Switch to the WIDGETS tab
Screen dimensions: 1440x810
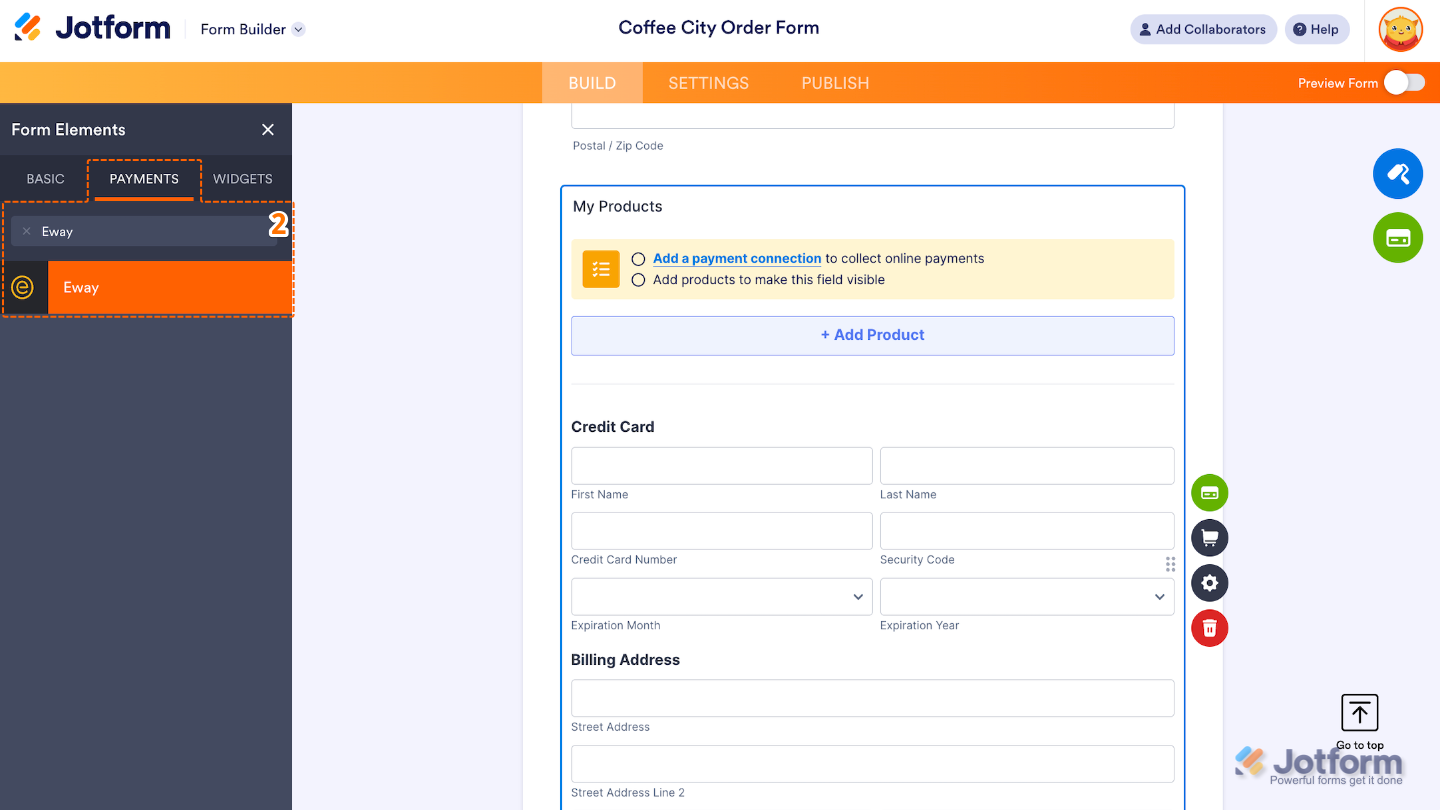[242, 179]
